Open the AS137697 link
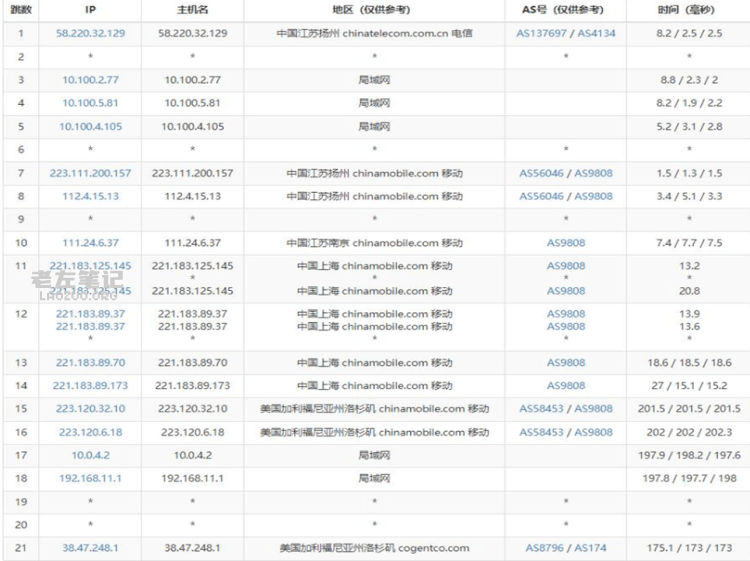The width and height of the screenshot is (750, 561). coord(542,33)
